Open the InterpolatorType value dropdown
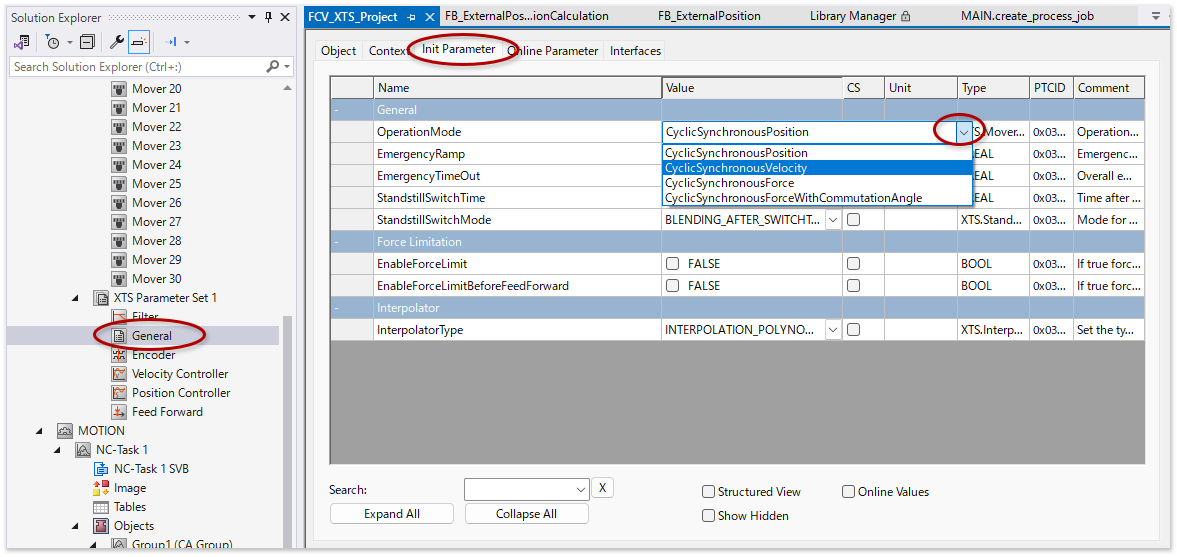 (832, 330)
